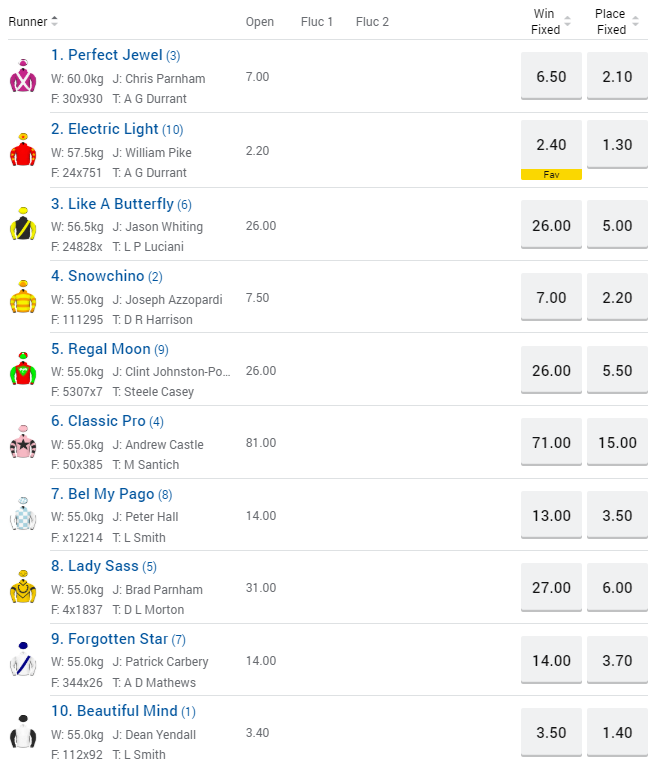Click Perfect Jewel's pink jockey silk icon

pyautogui.click(x=22, y=77)
